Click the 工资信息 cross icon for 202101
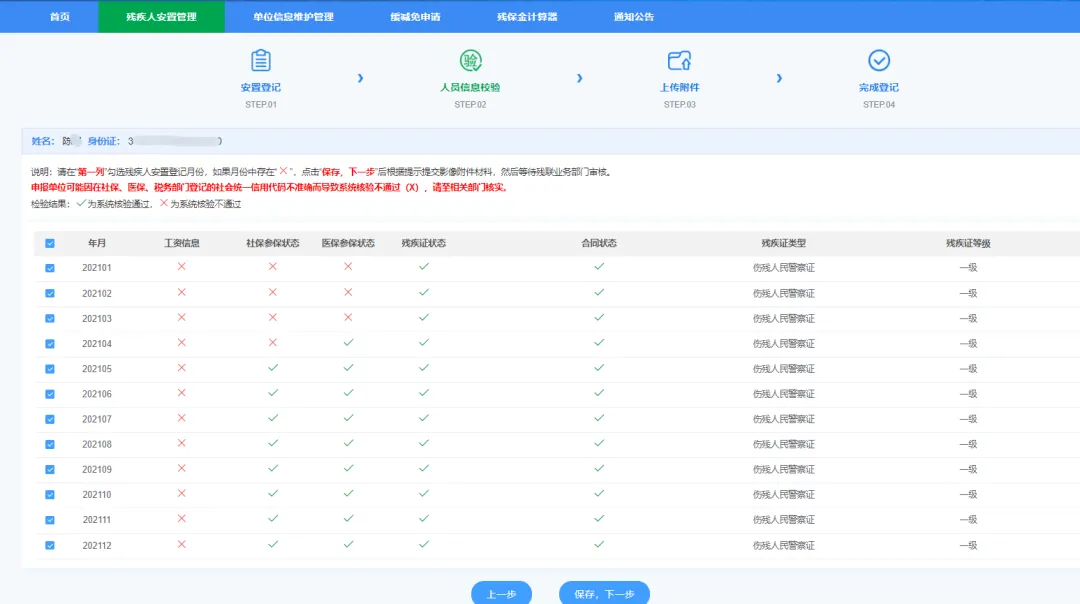Screen dimensions: 1080x604 [182, 267]
